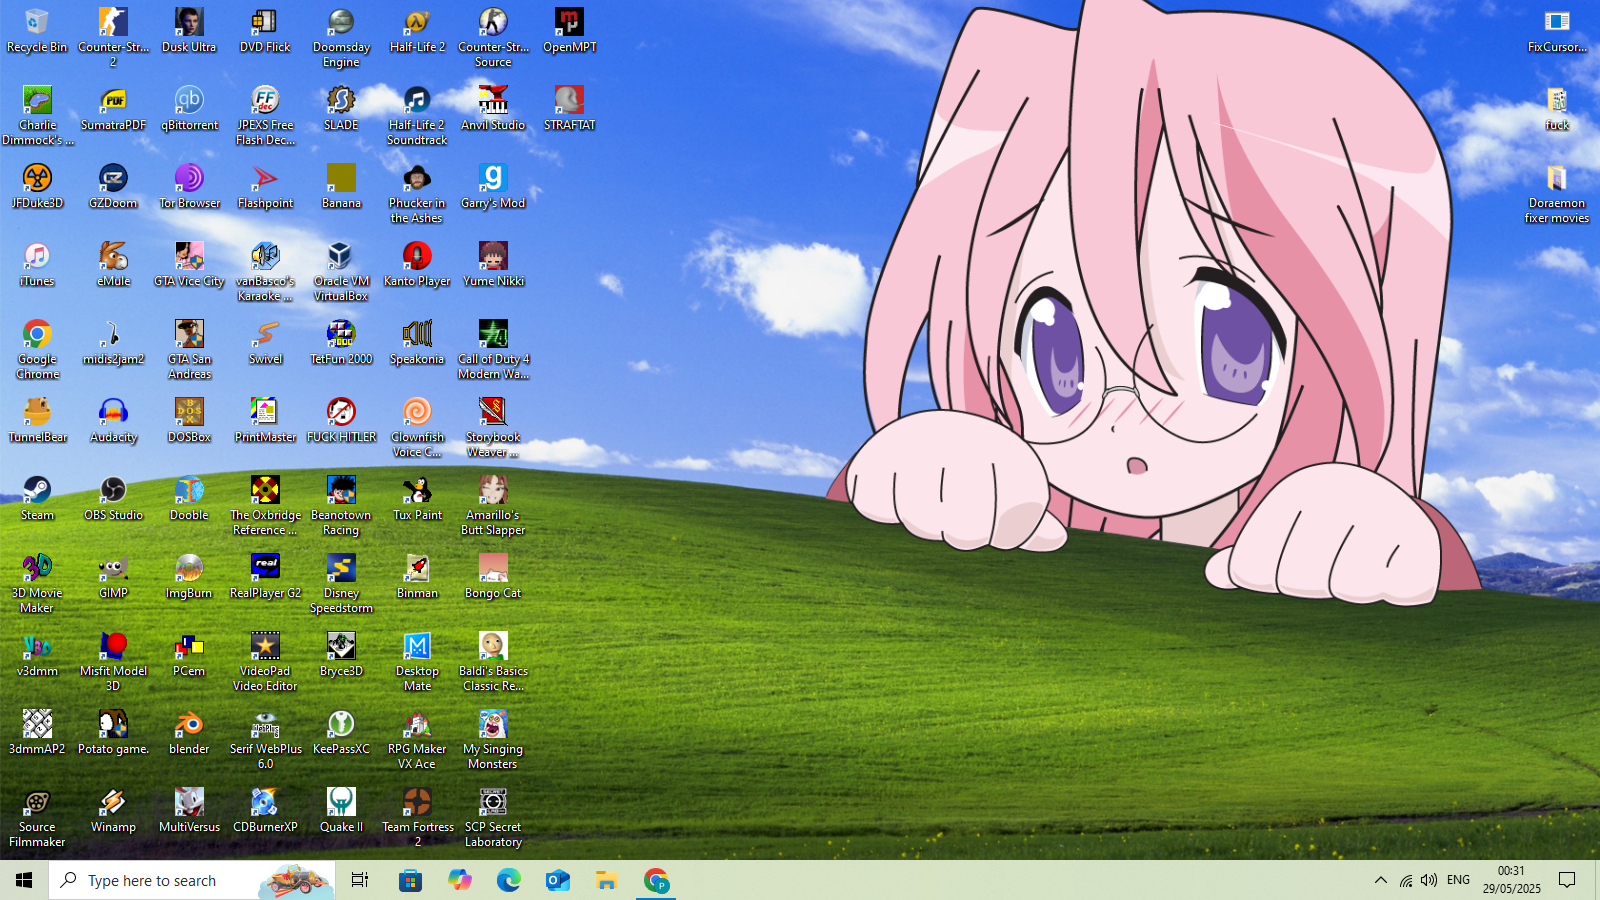Open Oracle VM VirtualBox icon
Screen dimensions: 1600x900
(x=341, y=272)
